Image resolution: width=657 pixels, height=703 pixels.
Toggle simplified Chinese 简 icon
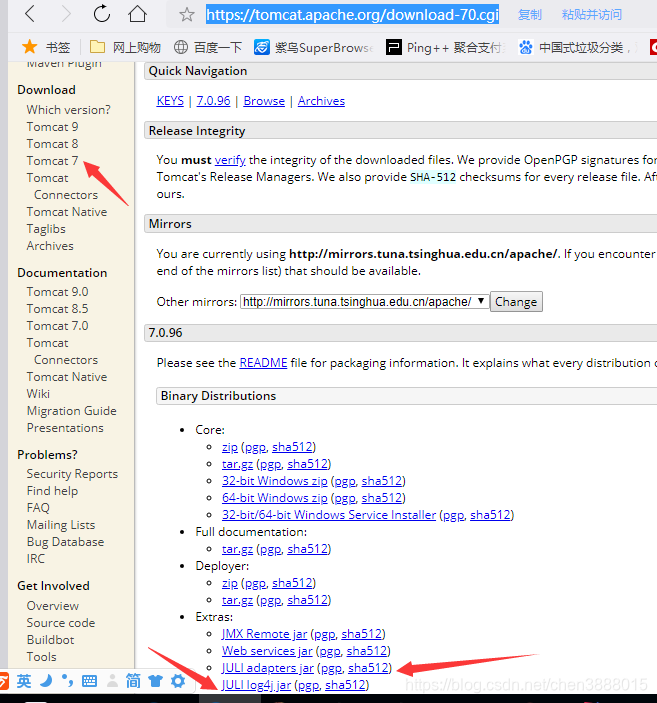tap(133, 681)
